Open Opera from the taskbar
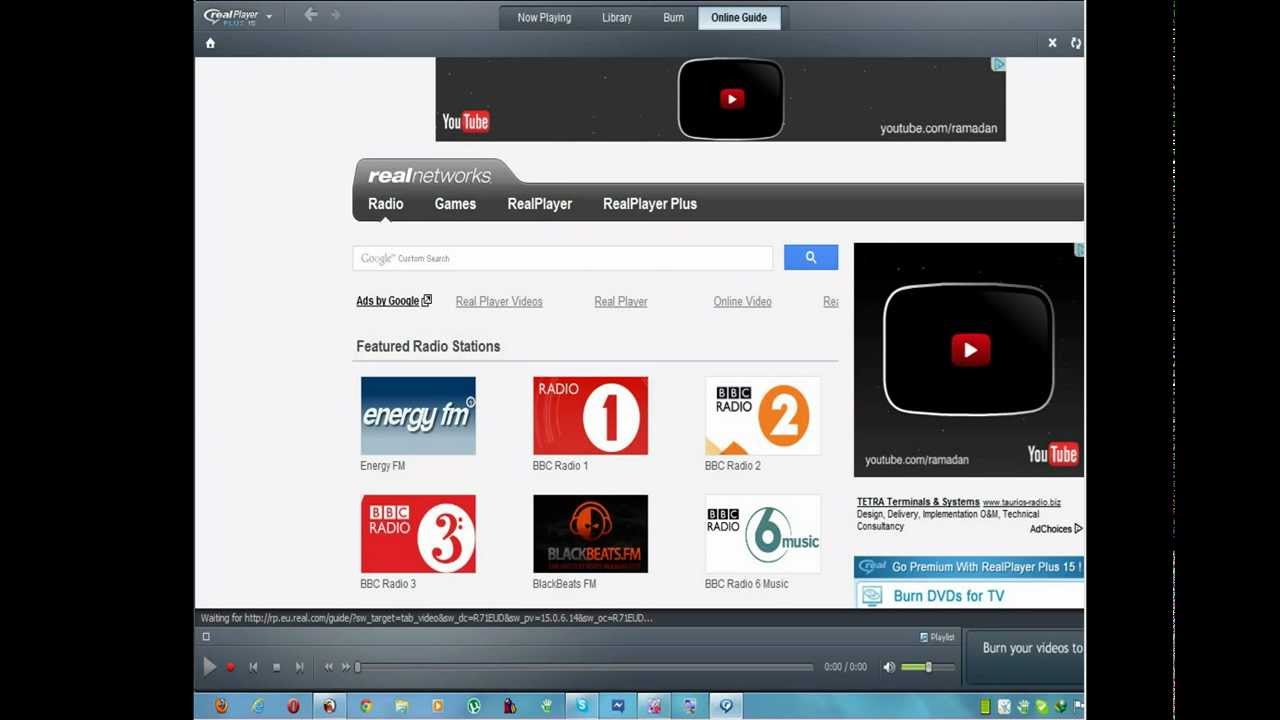The height and width of the screenshot is (720, 1280). click(293, 706)
